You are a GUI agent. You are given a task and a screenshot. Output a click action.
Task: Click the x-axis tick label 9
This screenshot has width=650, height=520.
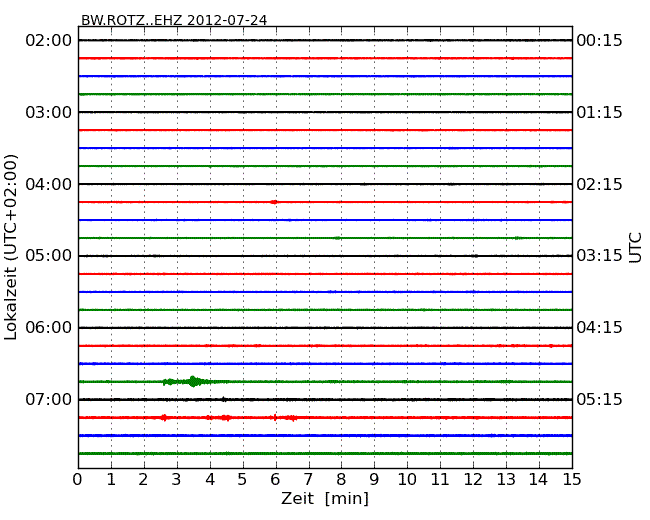(x=374, y=480)
